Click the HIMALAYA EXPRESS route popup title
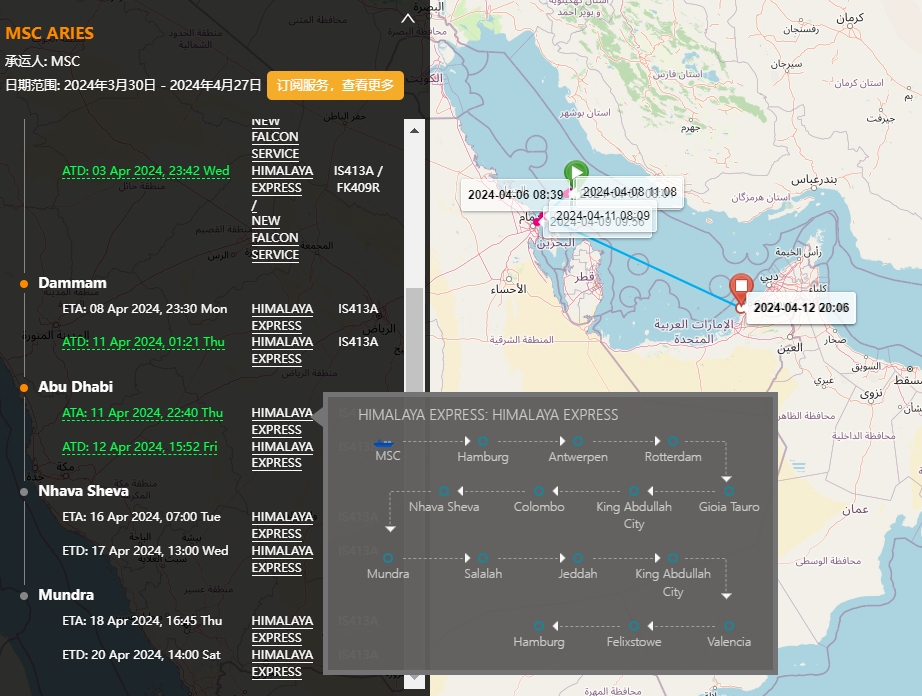This screenshot has width=922, height=696. click(x=488, y=415)
